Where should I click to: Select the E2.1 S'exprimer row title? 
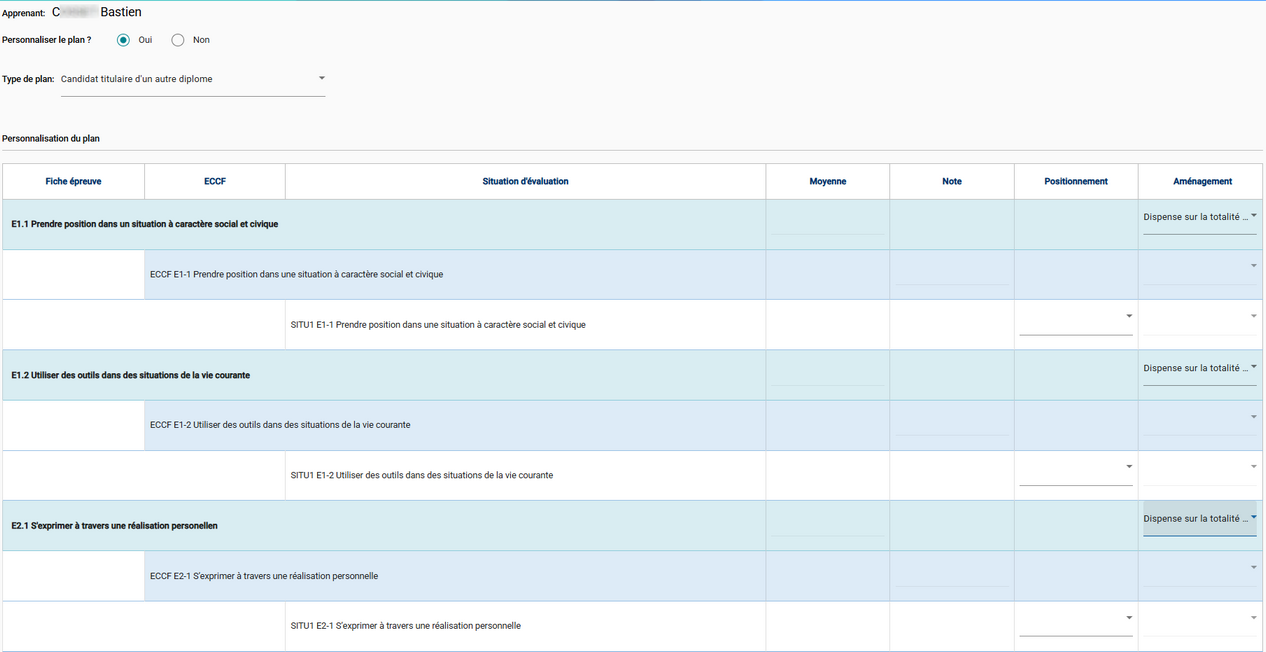point(114,526)
